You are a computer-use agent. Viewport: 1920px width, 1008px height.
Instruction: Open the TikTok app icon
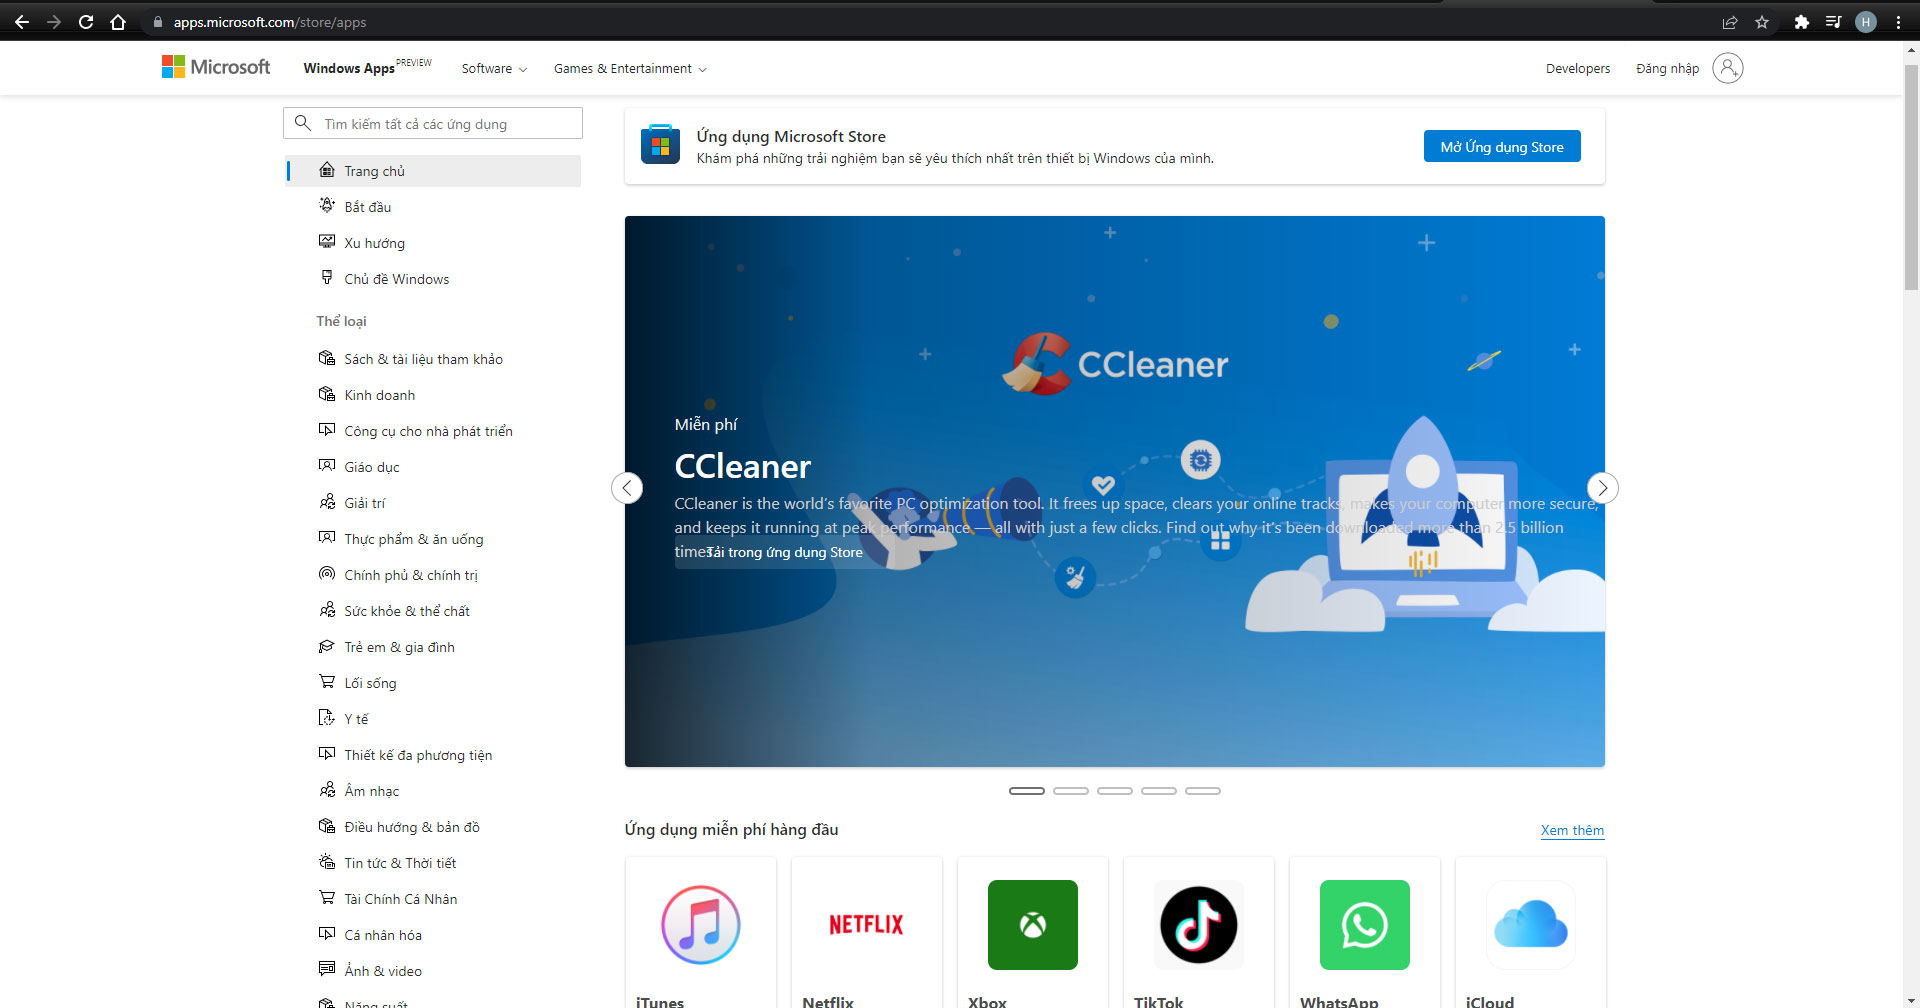pos(1198,924)
